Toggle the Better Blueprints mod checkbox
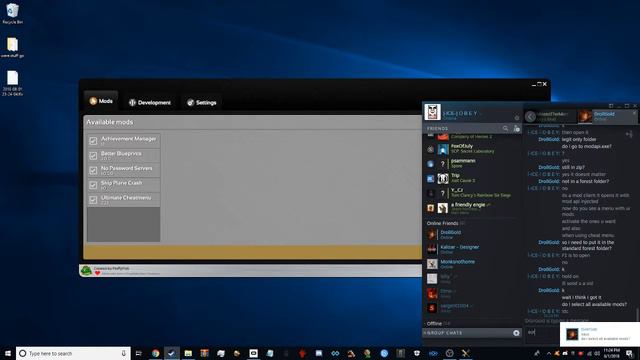This screenshot has width=640, height=360. [93, 156]
